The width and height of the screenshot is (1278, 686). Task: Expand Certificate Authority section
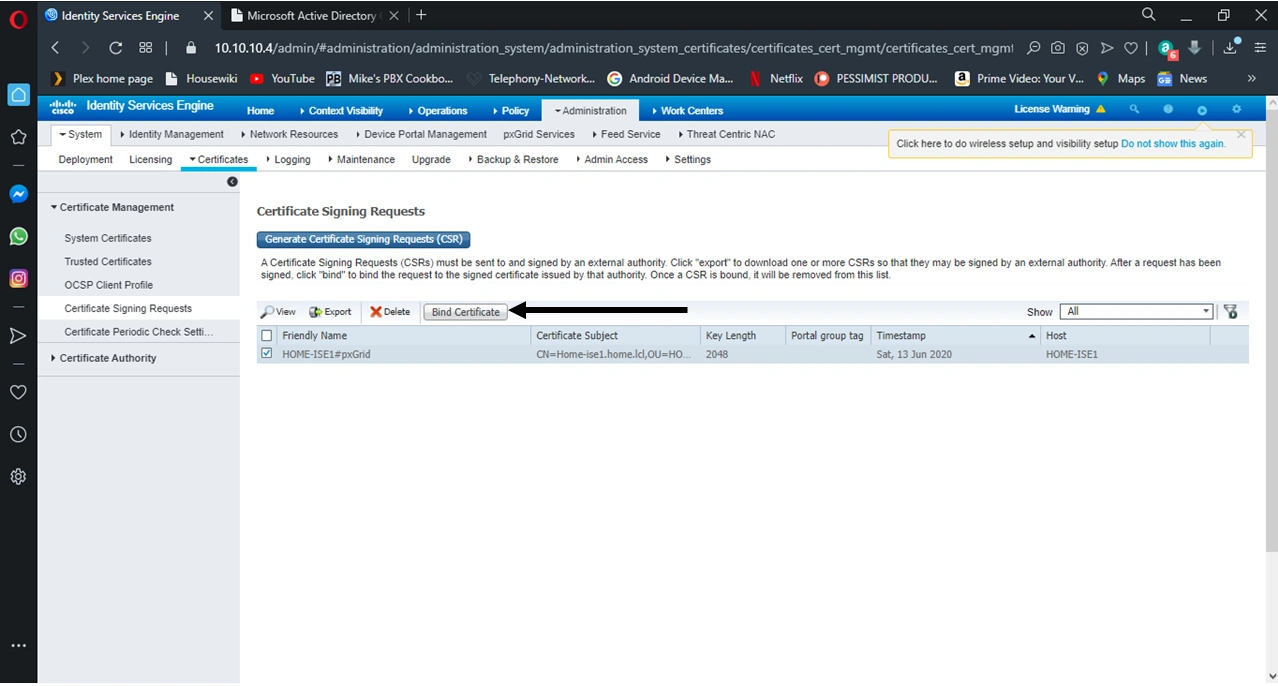[x=103, y=358]
